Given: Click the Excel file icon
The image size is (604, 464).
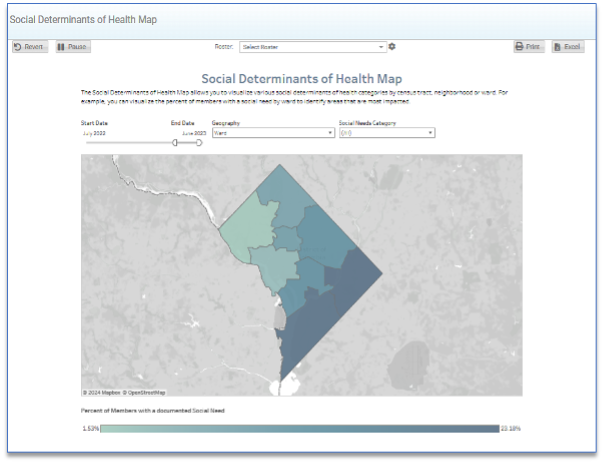Looking at the screenshot, I should click(x=558, y=47).
